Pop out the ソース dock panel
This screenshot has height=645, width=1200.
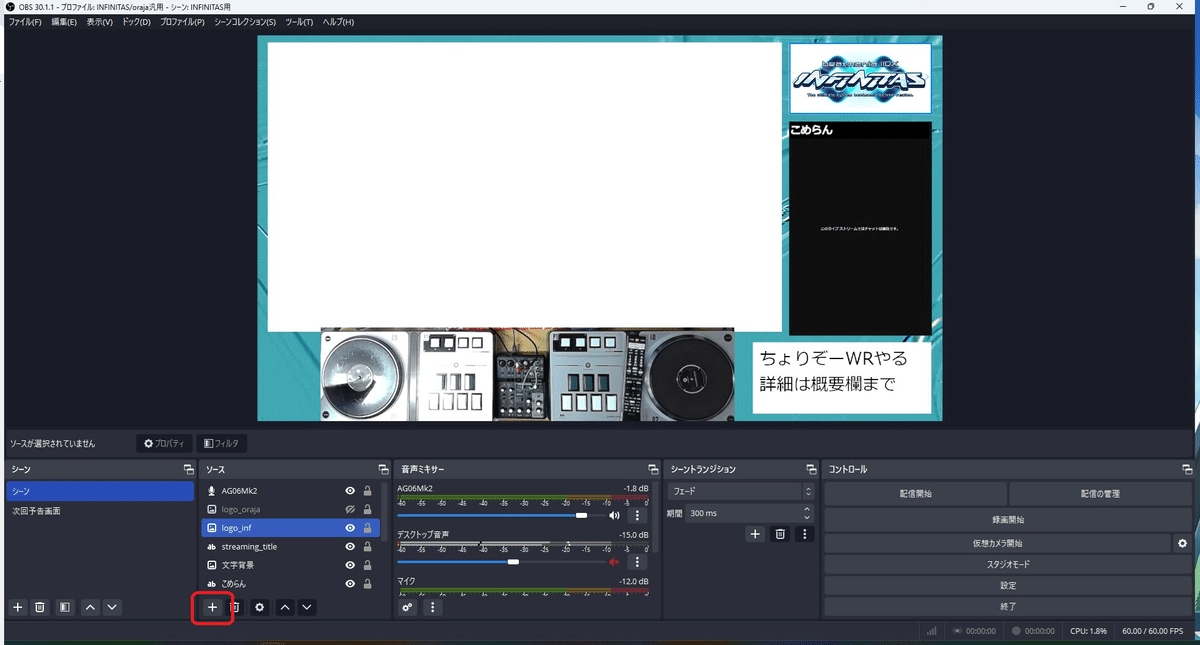383,469
